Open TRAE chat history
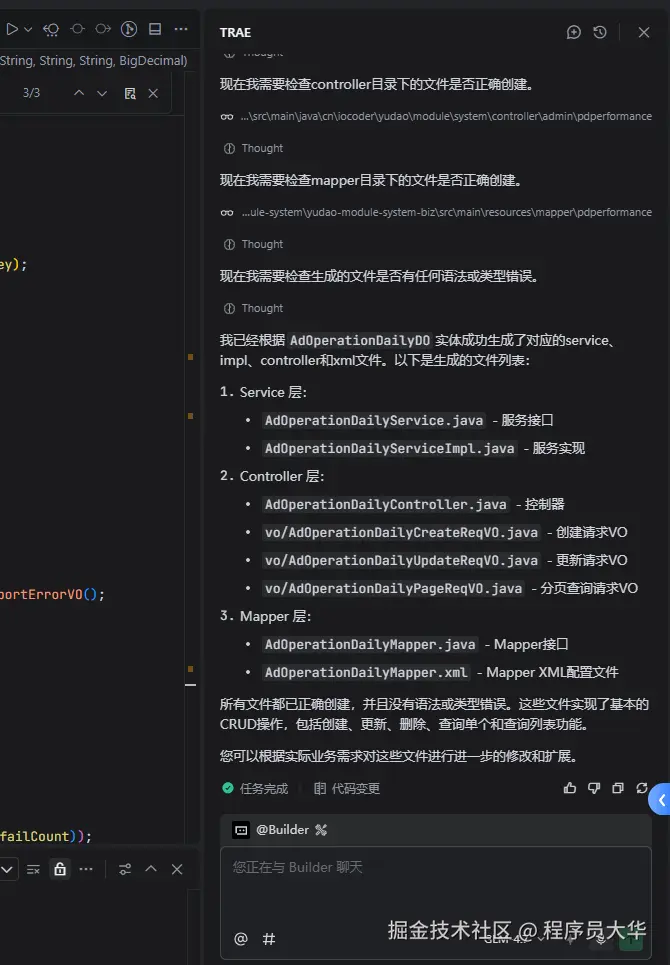Image resolution: width=670 pixels, height=965 pixels. pos(600,32)
